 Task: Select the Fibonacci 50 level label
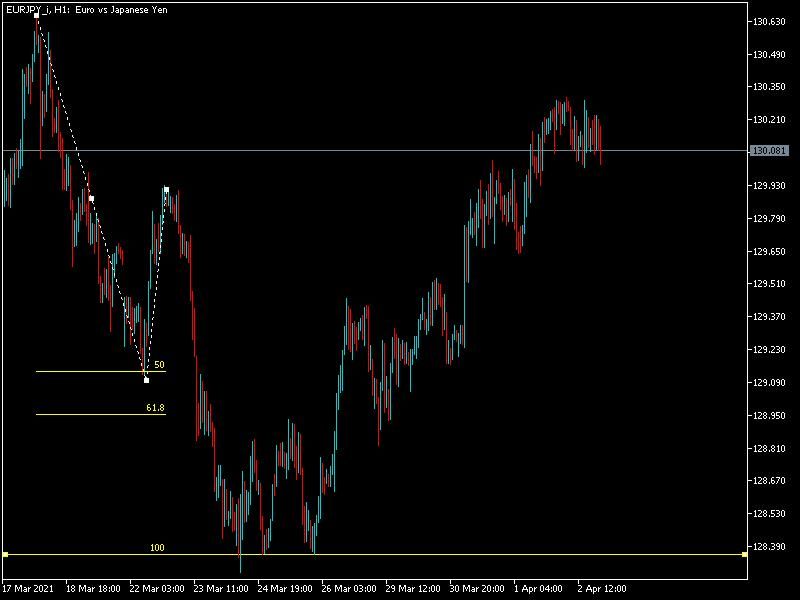159,365
